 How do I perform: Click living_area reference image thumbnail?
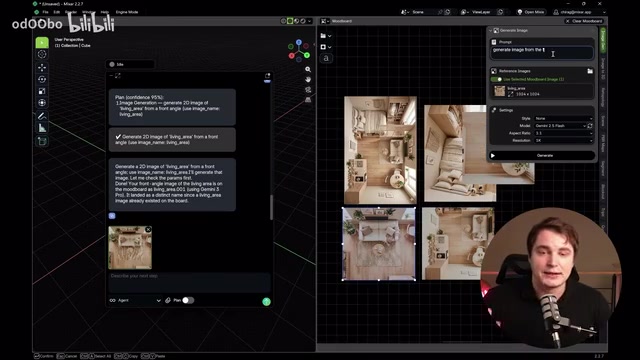pyautogui.click(x=500, y=91)
